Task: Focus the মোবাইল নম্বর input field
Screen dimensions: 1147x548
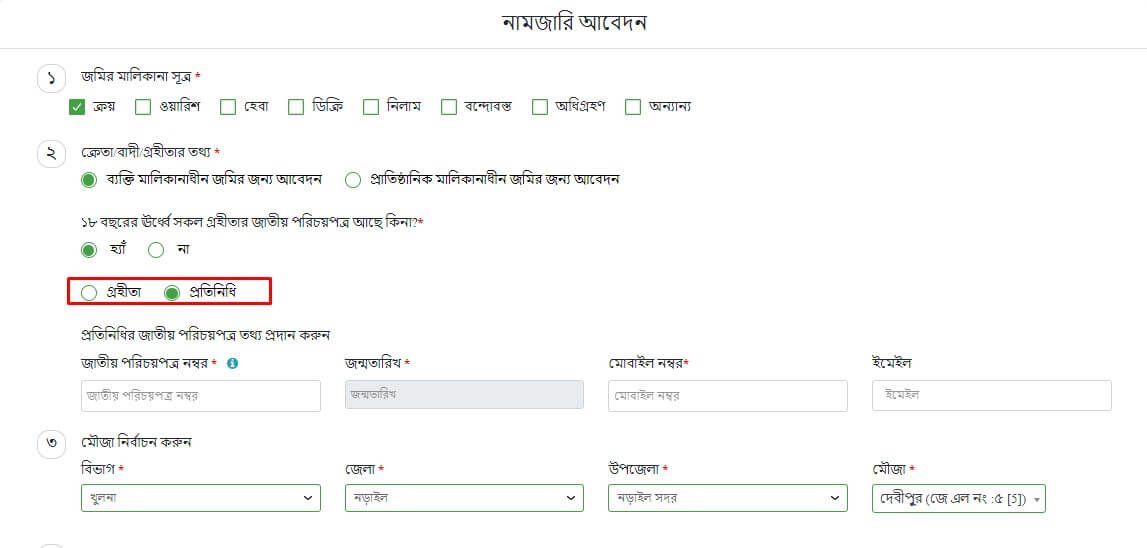Action: click(727, 396)
